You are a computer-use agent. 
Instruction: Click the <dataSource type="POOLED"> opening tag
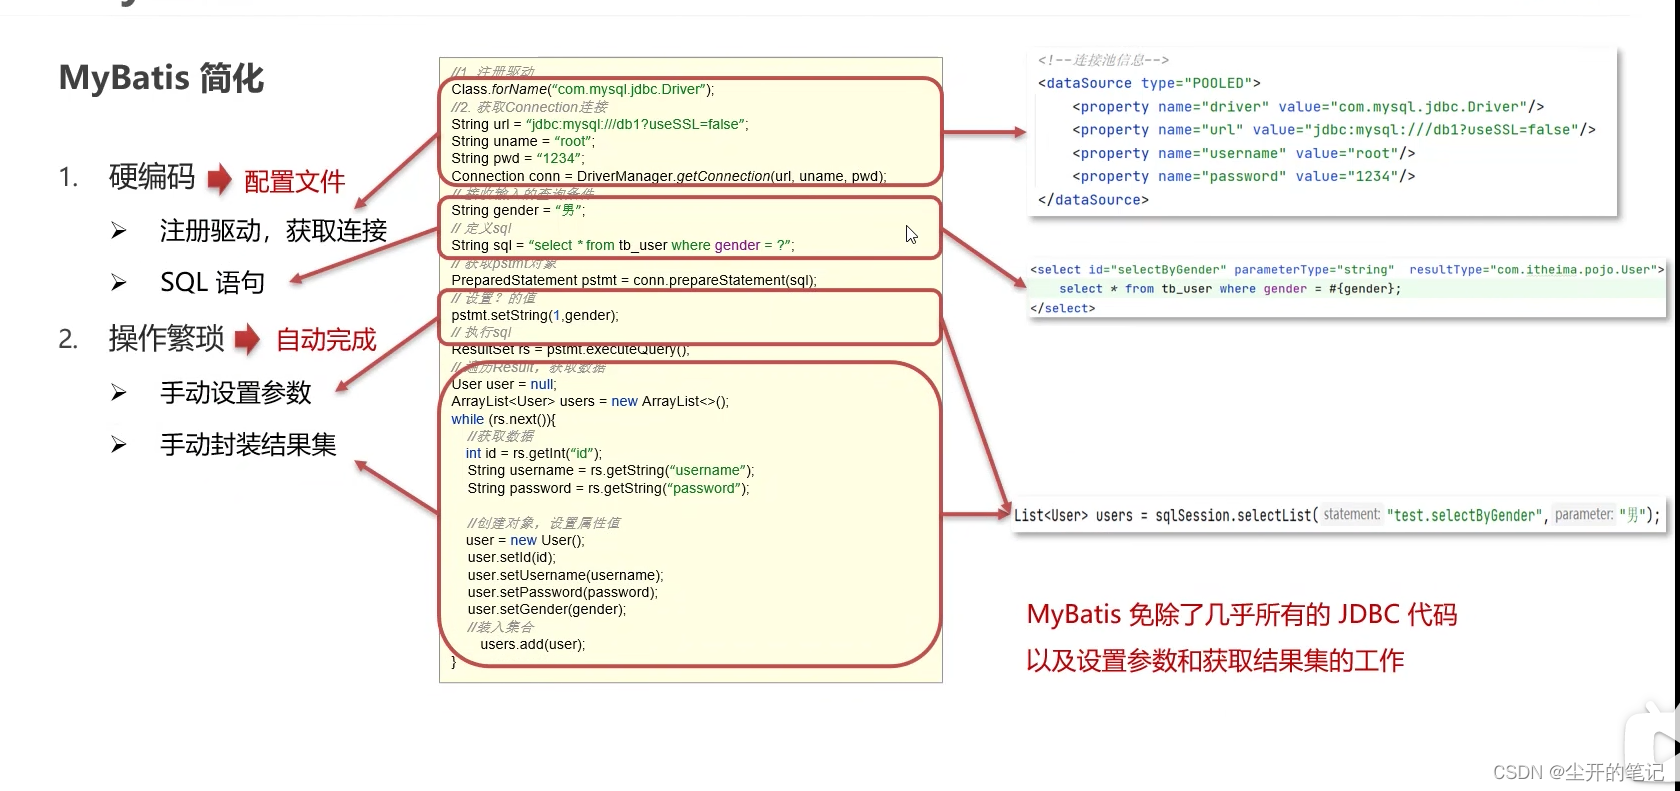1149,83
